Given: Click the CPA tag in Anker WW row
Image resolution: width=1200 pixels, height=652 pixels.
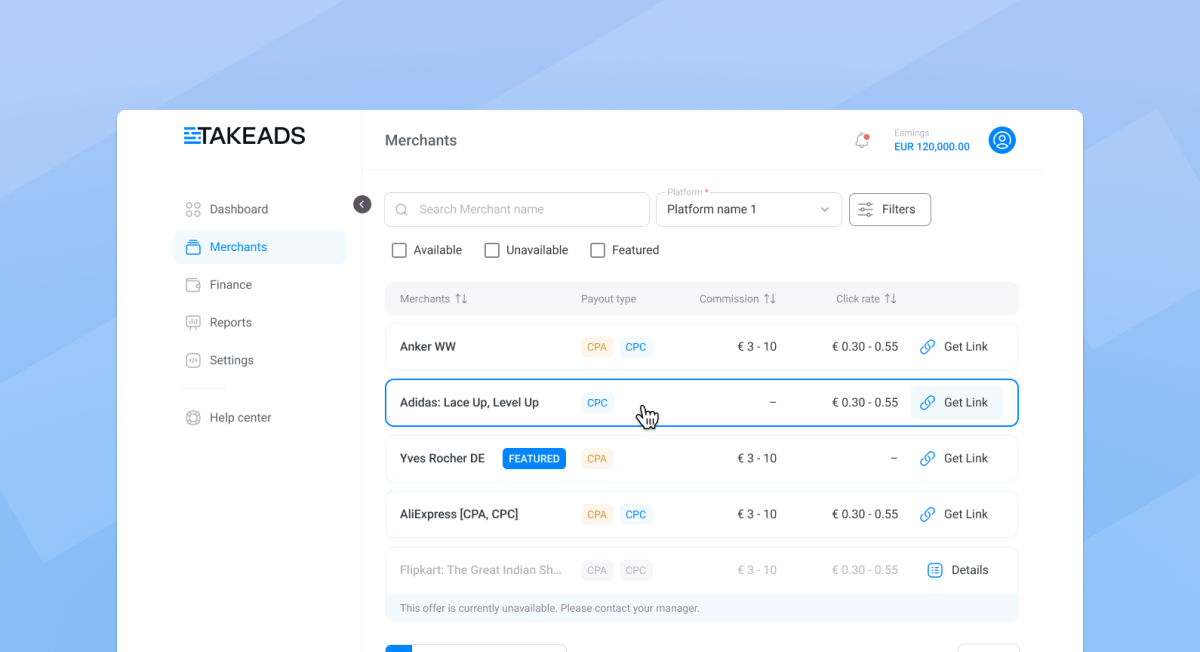Looking at the screenshot, I should click(x=597, y=347).
